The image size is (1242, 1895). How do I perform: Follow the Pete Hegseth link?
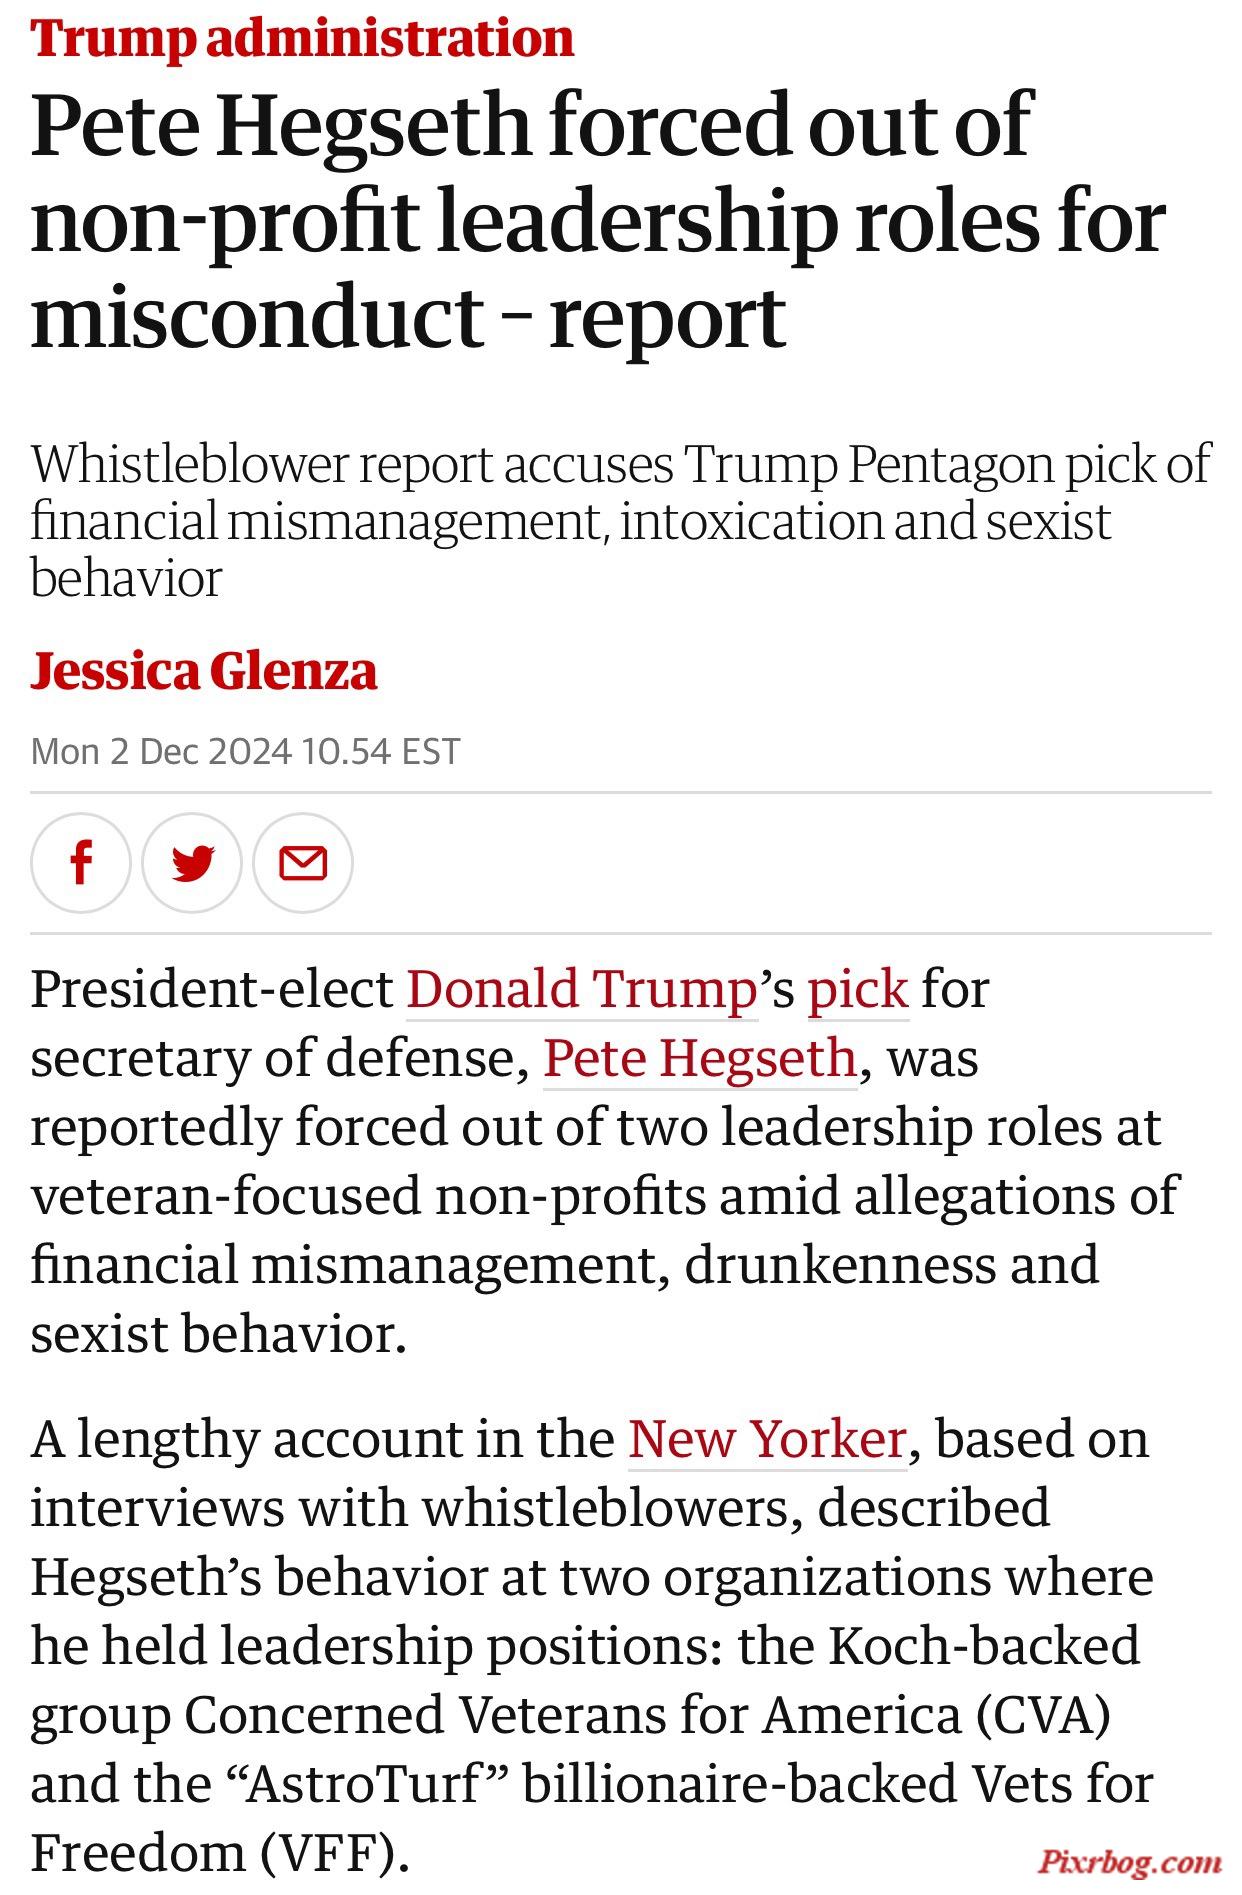[700, 1058]
